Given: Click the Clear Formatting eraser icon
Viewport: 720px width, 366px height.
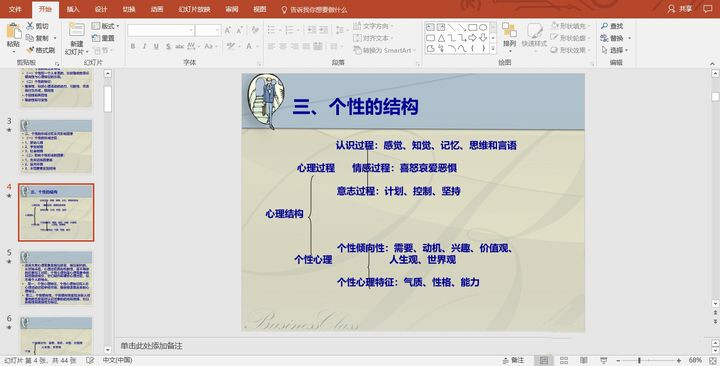Looking at the screenshot, I should (255, 30).
